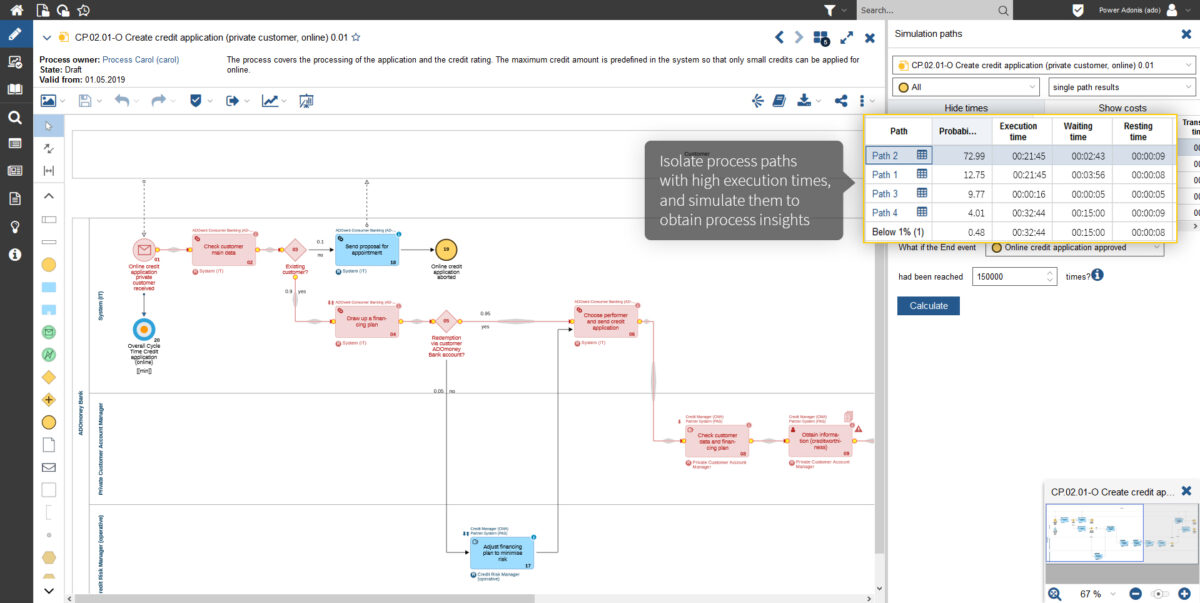Click the magnifier icon in left sidebar
This screenshot has width=1200, height=603.
pos(15,117)
